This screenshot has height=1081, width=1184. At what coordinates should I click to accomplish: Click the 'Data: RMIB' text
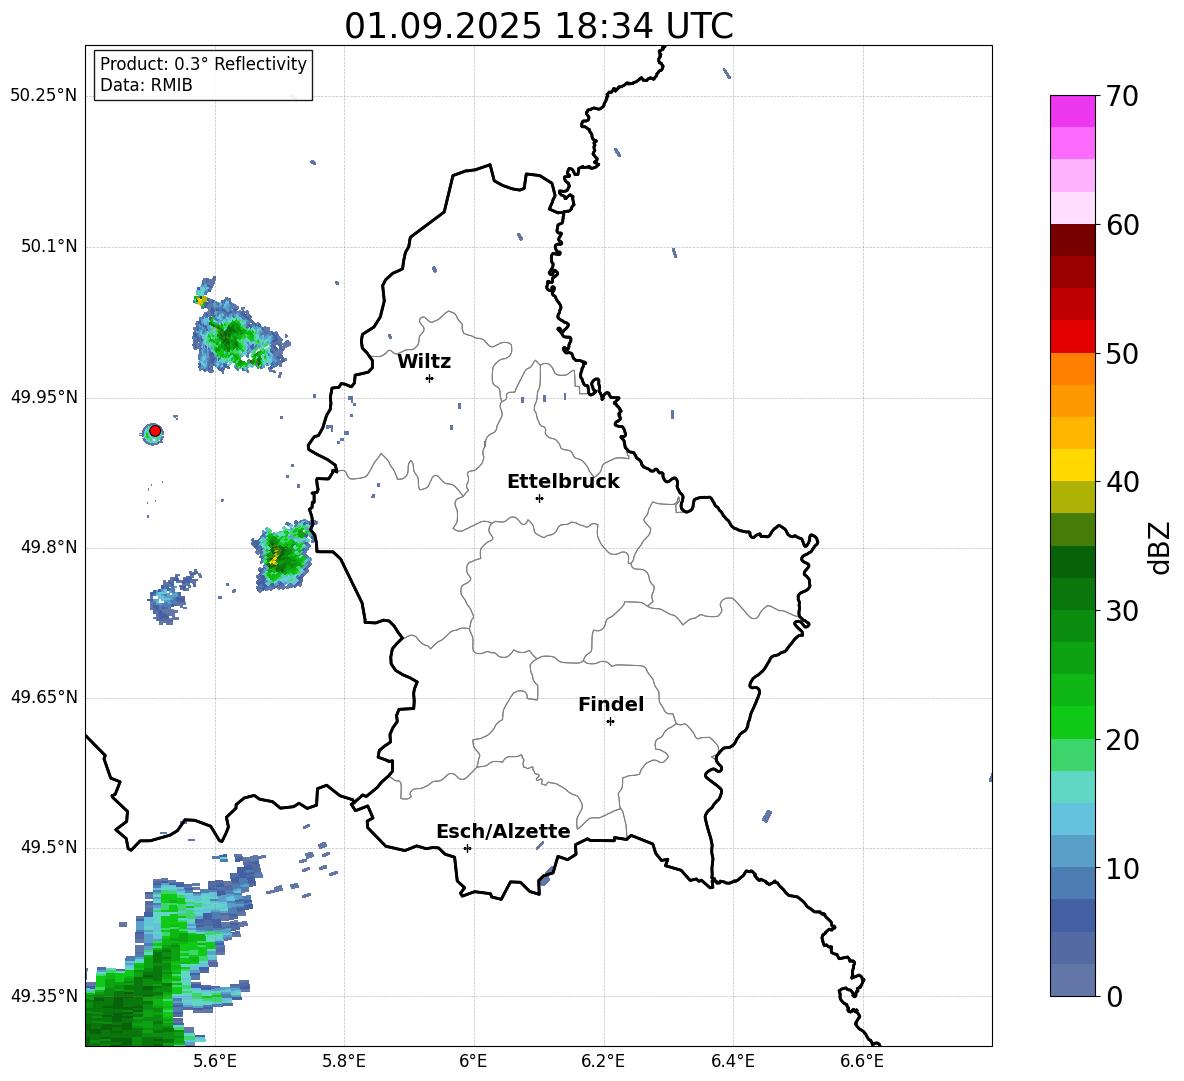tap(146, 85)
